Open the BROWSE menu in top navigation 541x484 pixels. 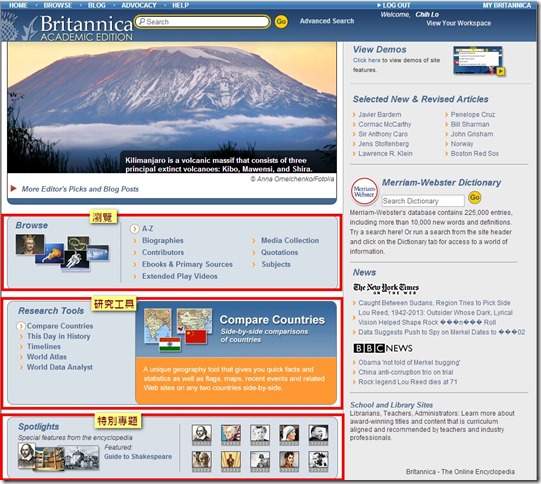(58, 6)
